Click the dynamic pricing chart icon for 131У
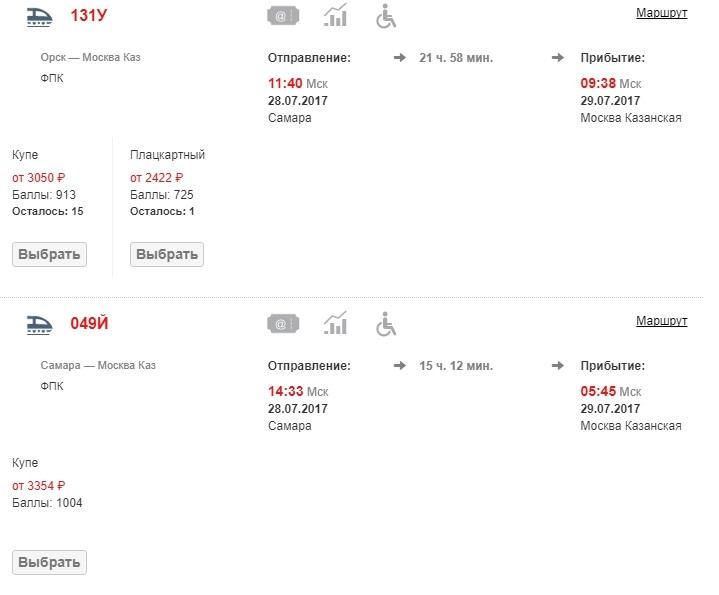The width and height of the screenshot is (719, 595). click(336, 15)
